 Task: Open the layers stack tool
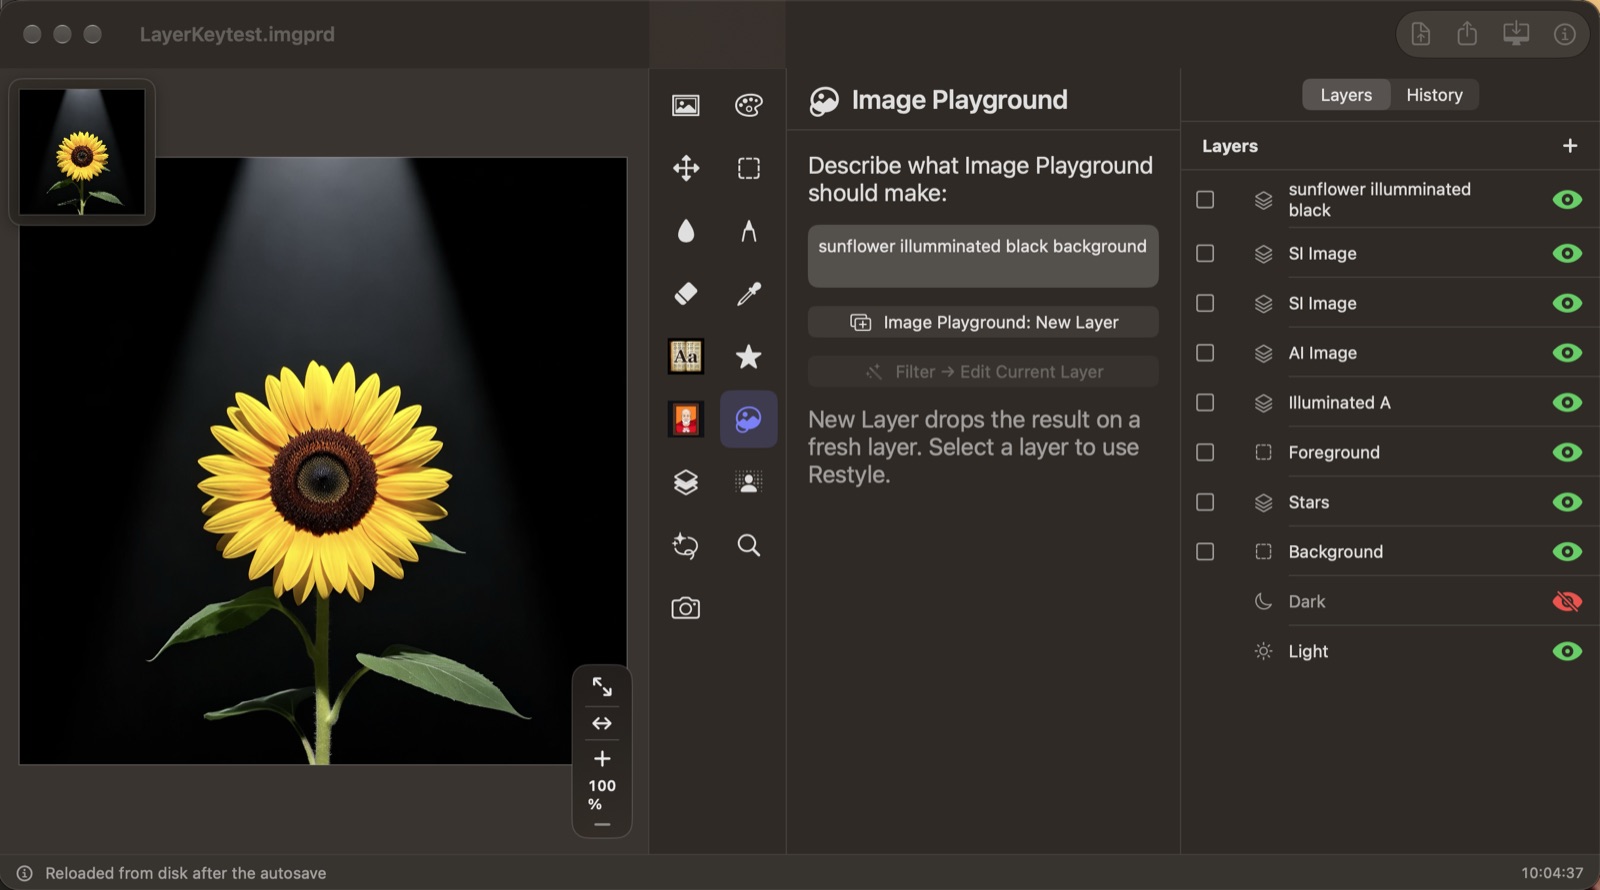[x=686, y=482]
